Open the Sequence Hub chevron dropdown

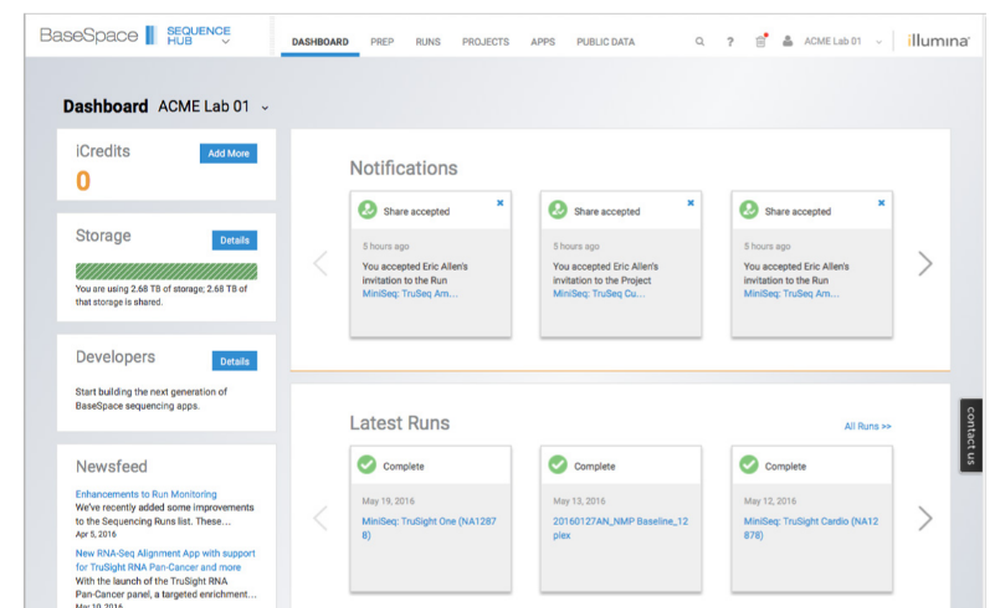click(x=226, y=44)
